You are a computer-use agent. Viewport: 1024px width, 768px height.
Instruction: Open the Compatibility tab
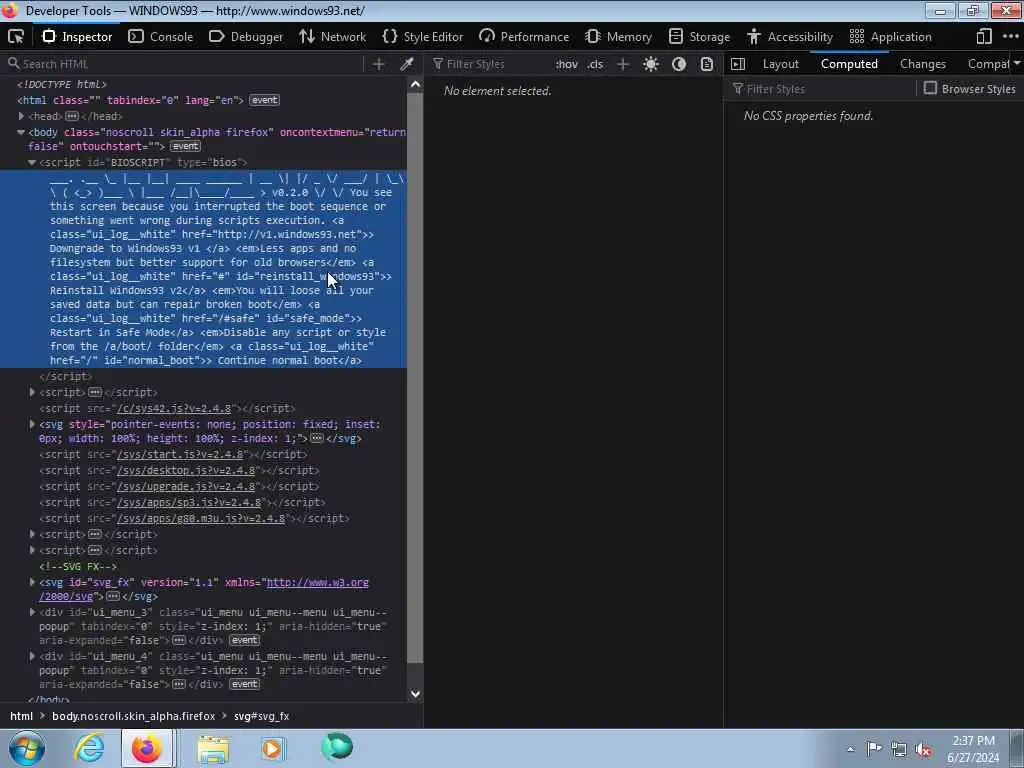987,64
